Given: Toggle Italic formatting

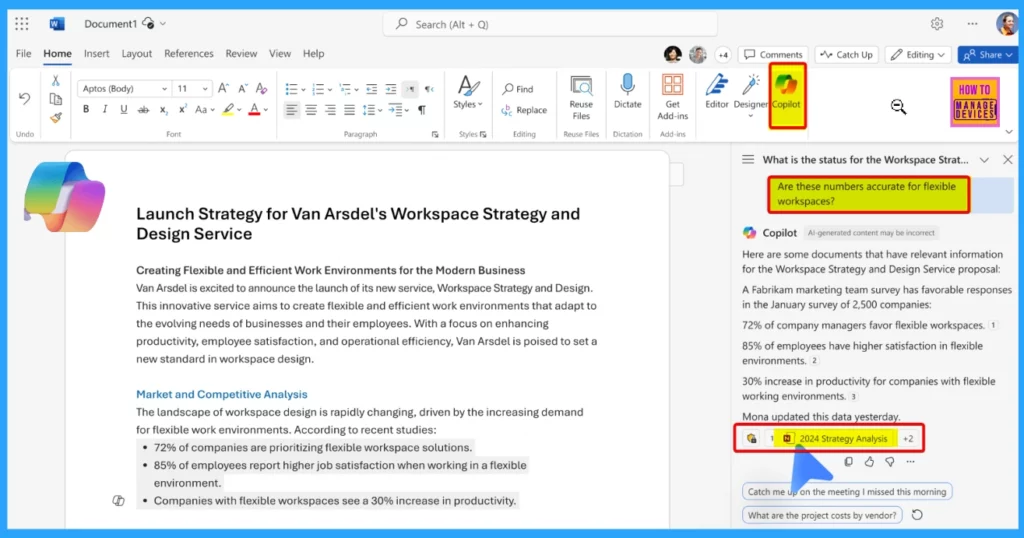Looking at the screenshot, I should (104, 110).
